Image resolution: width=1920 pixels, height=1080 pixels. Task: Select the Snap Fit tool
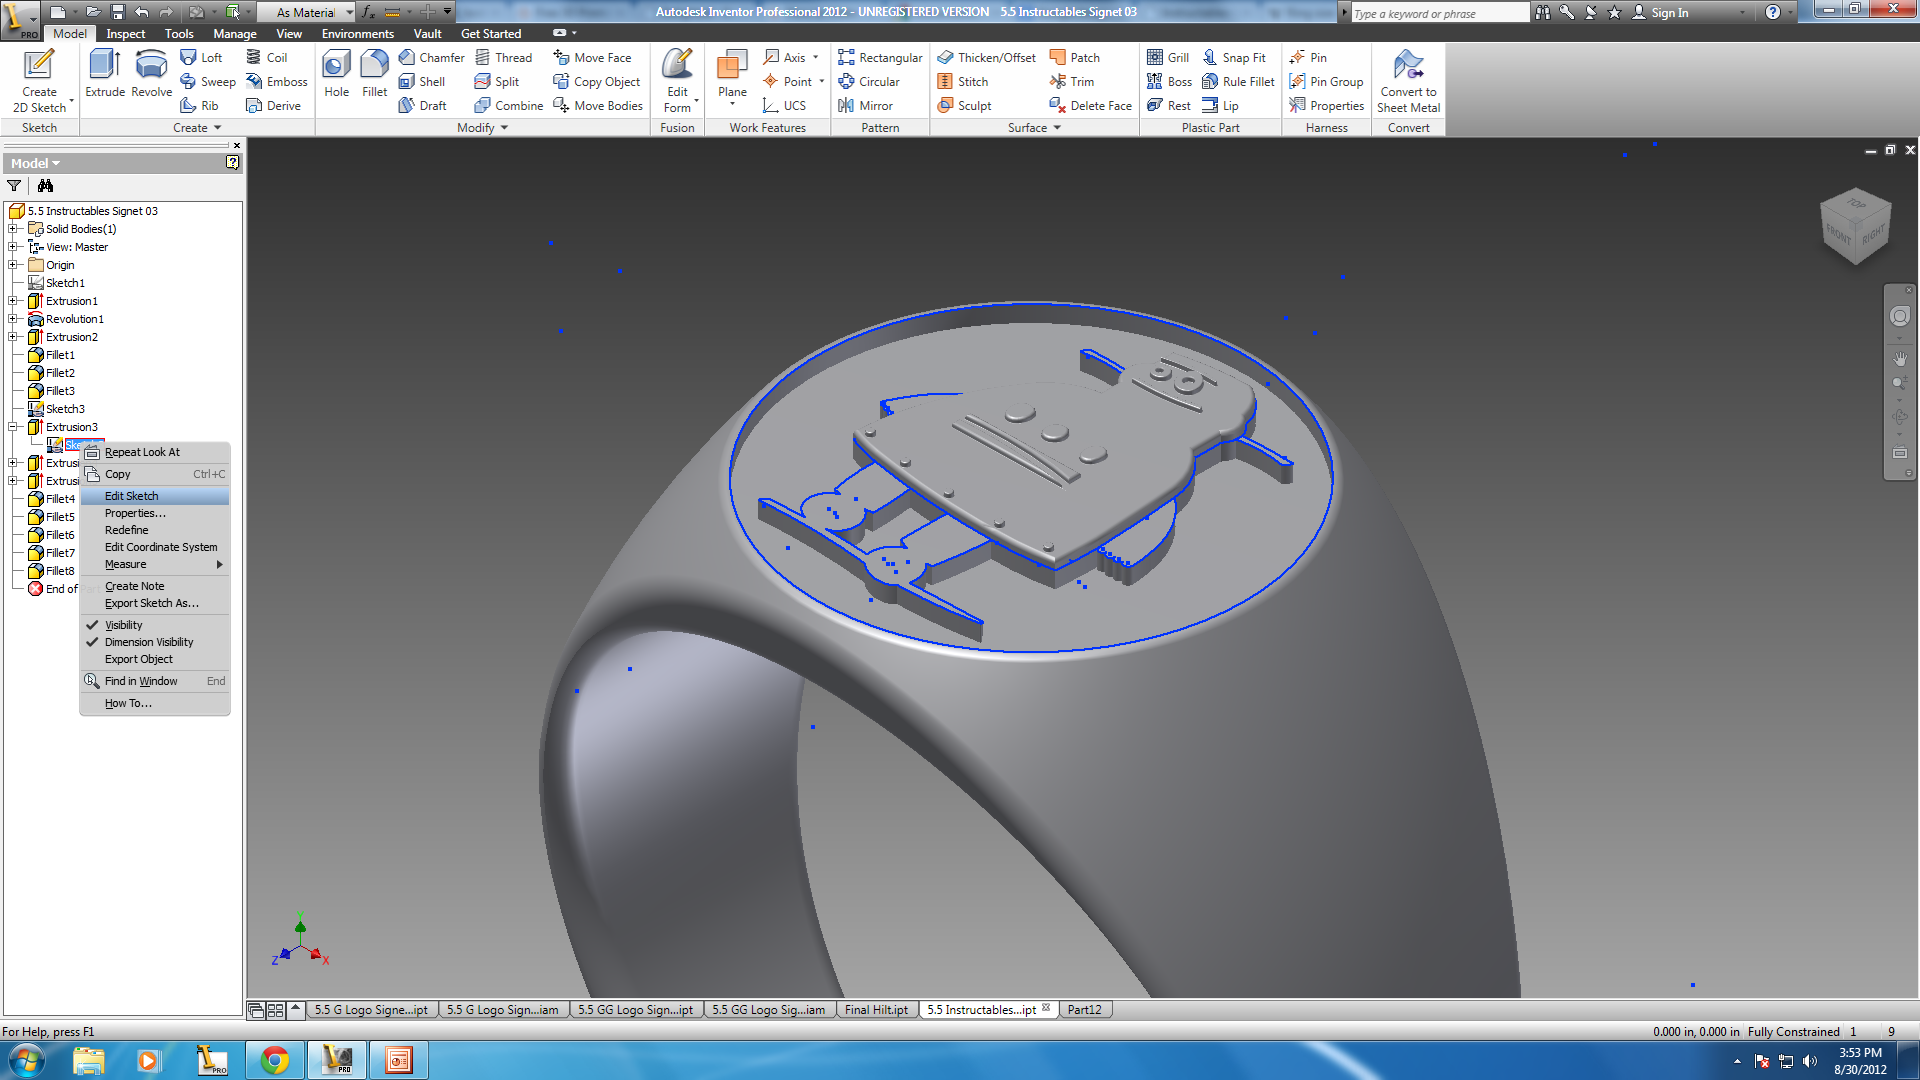coord(1234,57)
